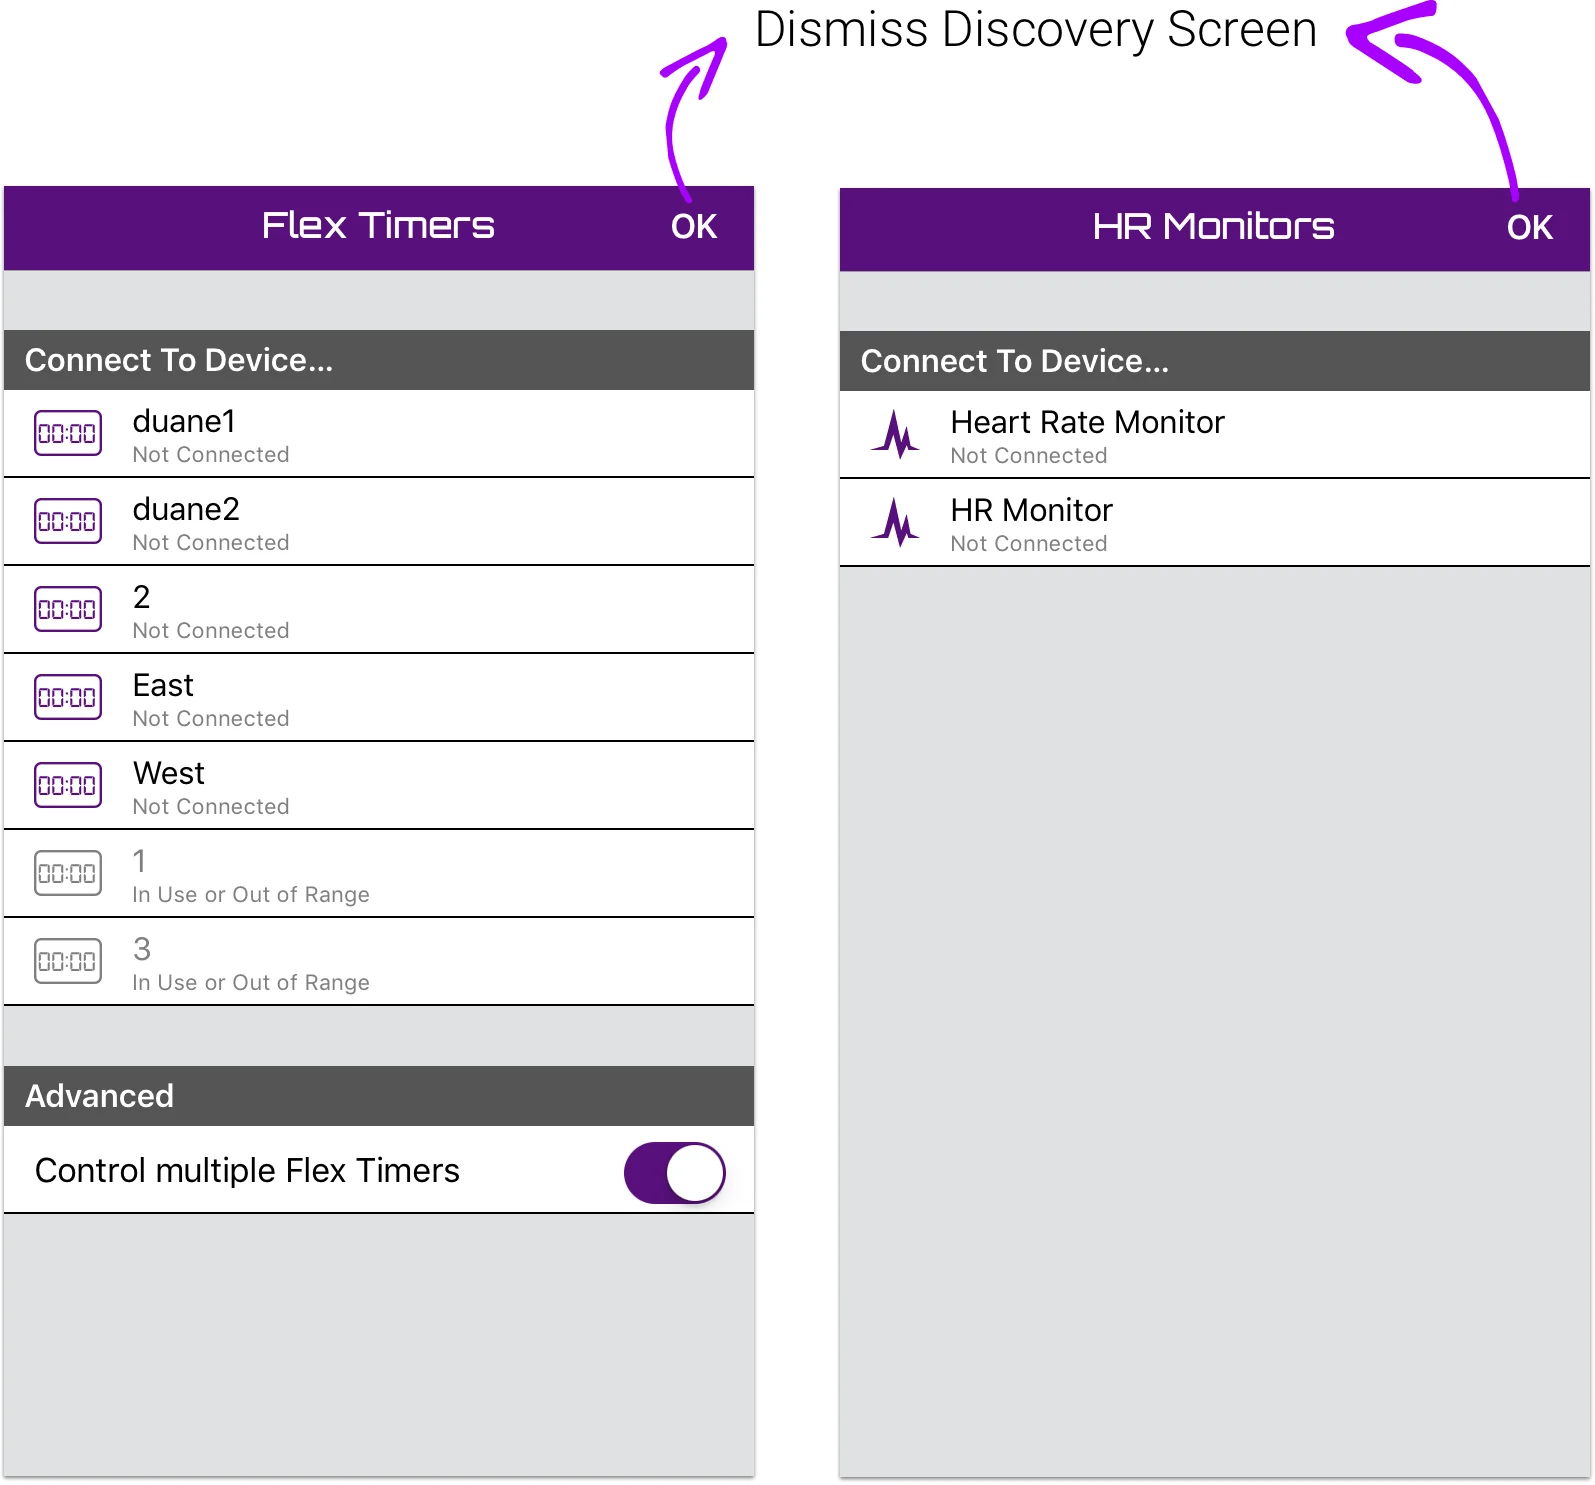Viewport: 1595px width, 1485px height.
Task: Click the timer icon for device 2
Action: [x=68, y=609]
